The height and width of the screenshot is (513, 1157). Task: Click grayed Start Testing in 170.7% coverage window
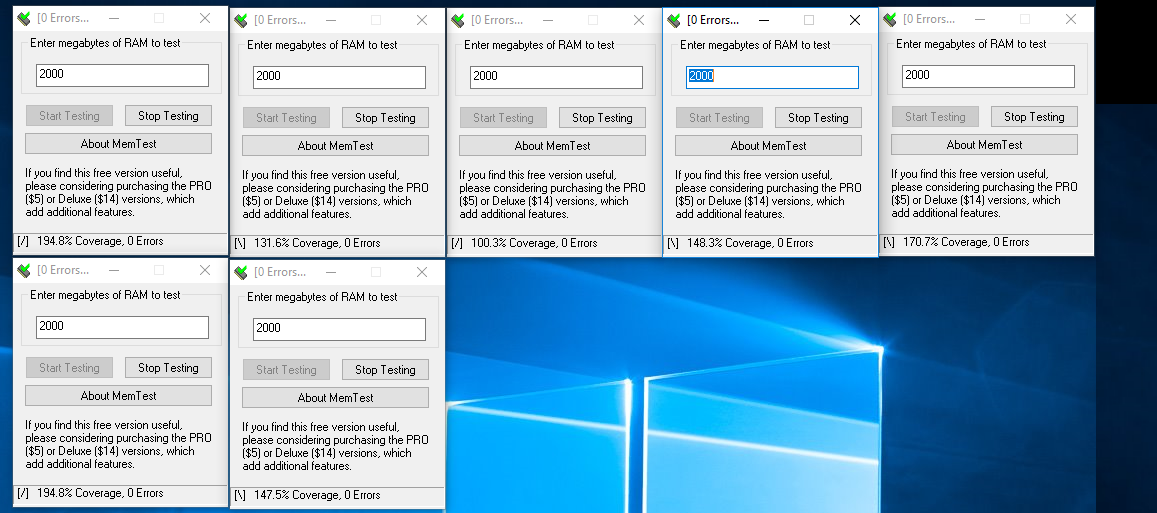tap(936, 117)
